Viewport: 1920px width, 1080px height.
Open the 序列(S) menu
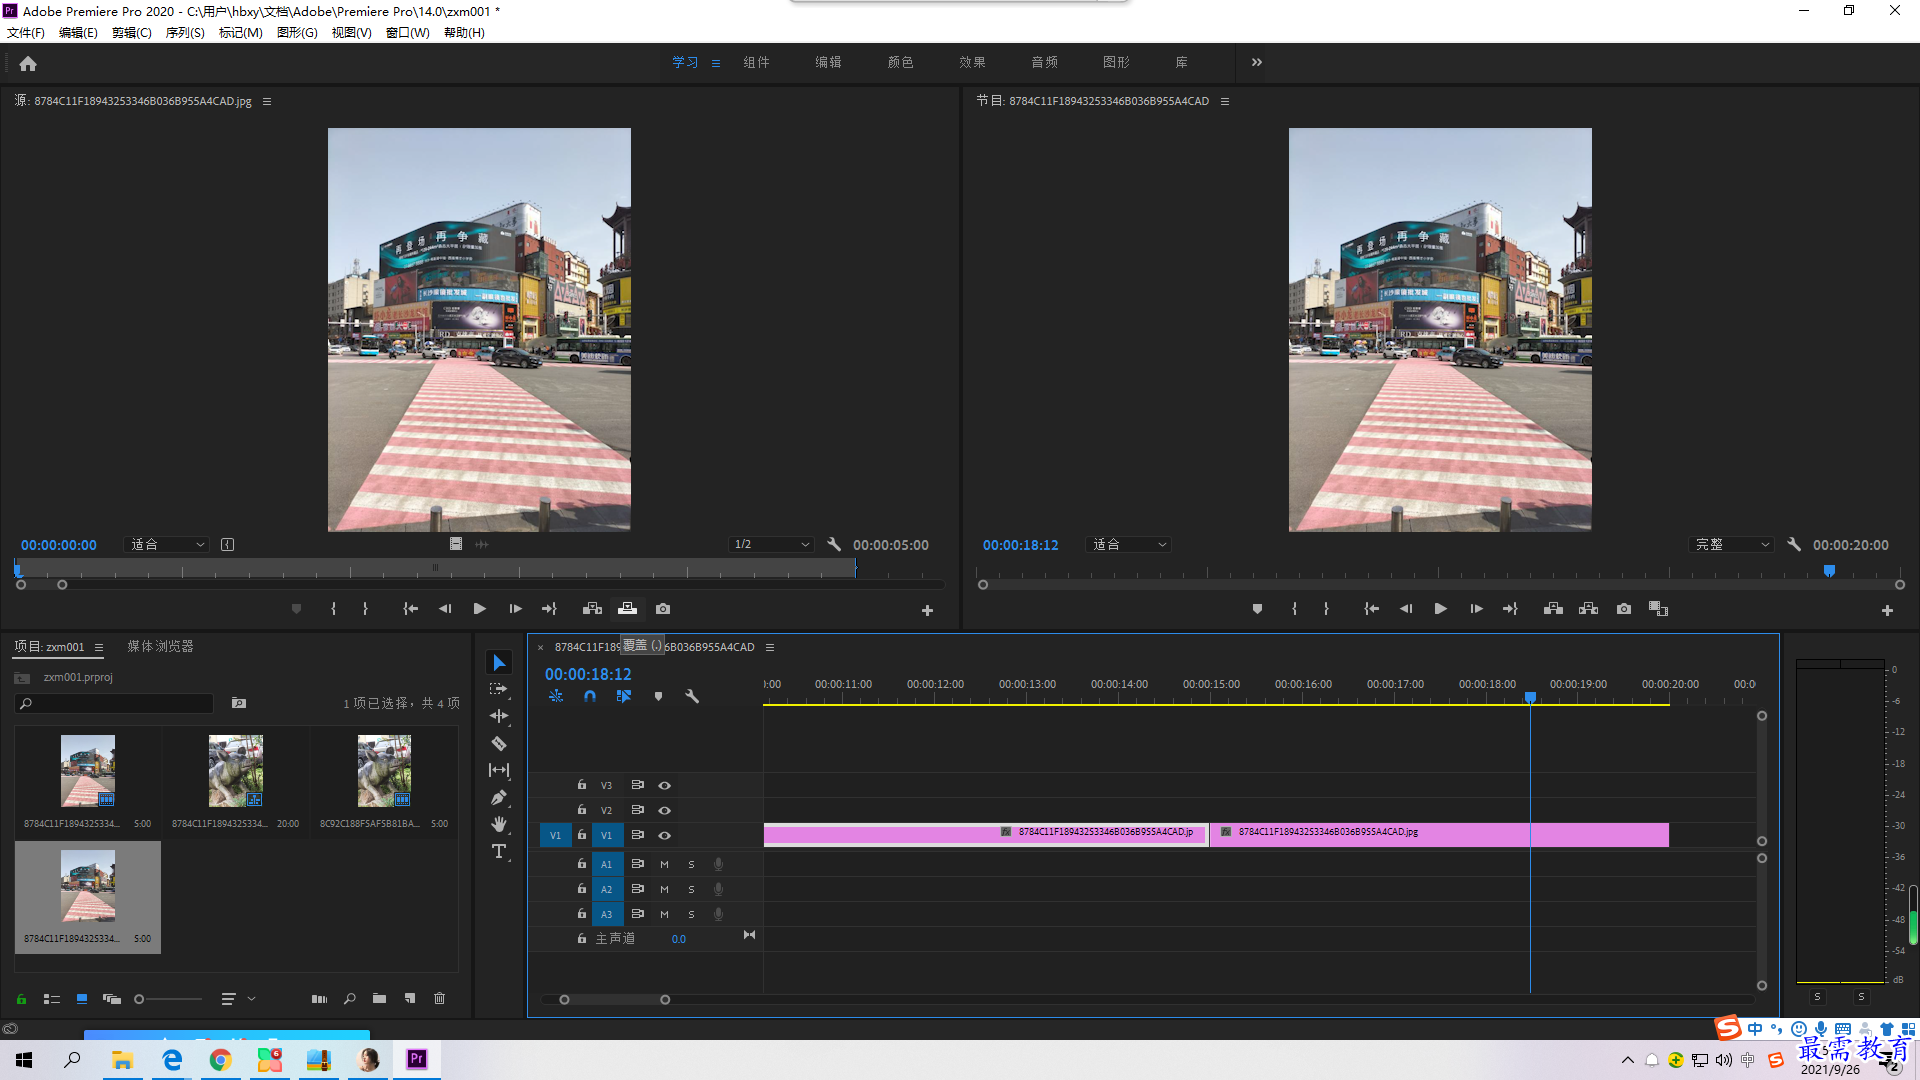(185, 32)
